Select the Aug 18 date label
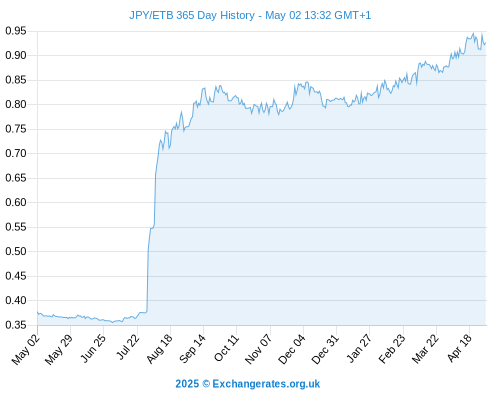The width and height of the screenshot is (495, 400). pos(160,349)
